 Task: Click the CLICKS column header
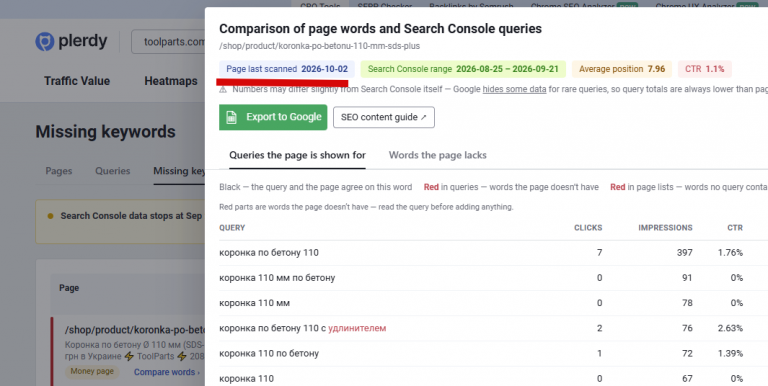point(588,228)
